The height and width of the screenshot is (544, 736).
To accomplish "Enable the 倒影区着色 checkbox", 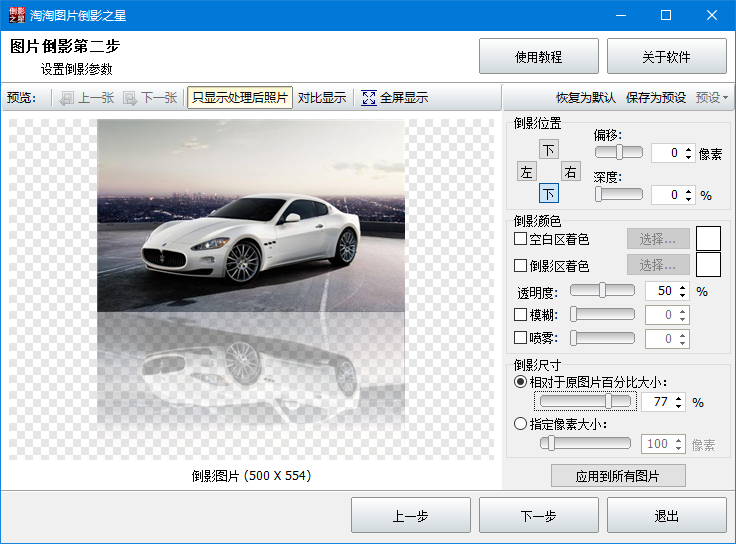I will [x=520, y=266].
